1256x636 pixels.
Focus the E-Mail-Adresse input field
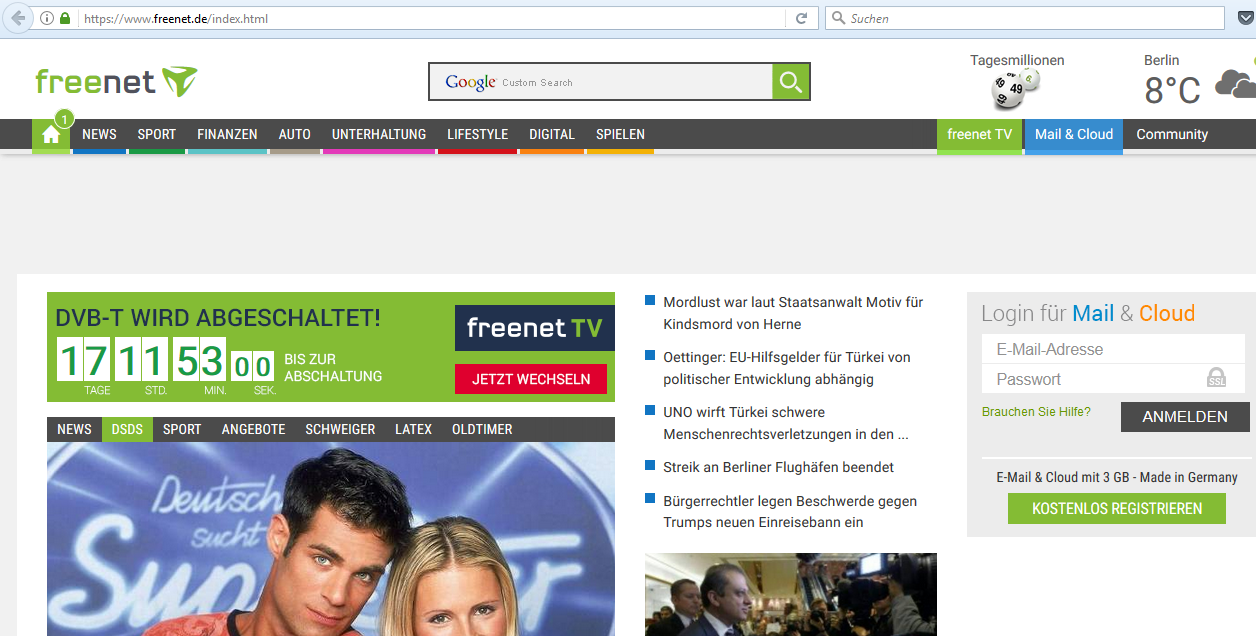pos(1114,349)
